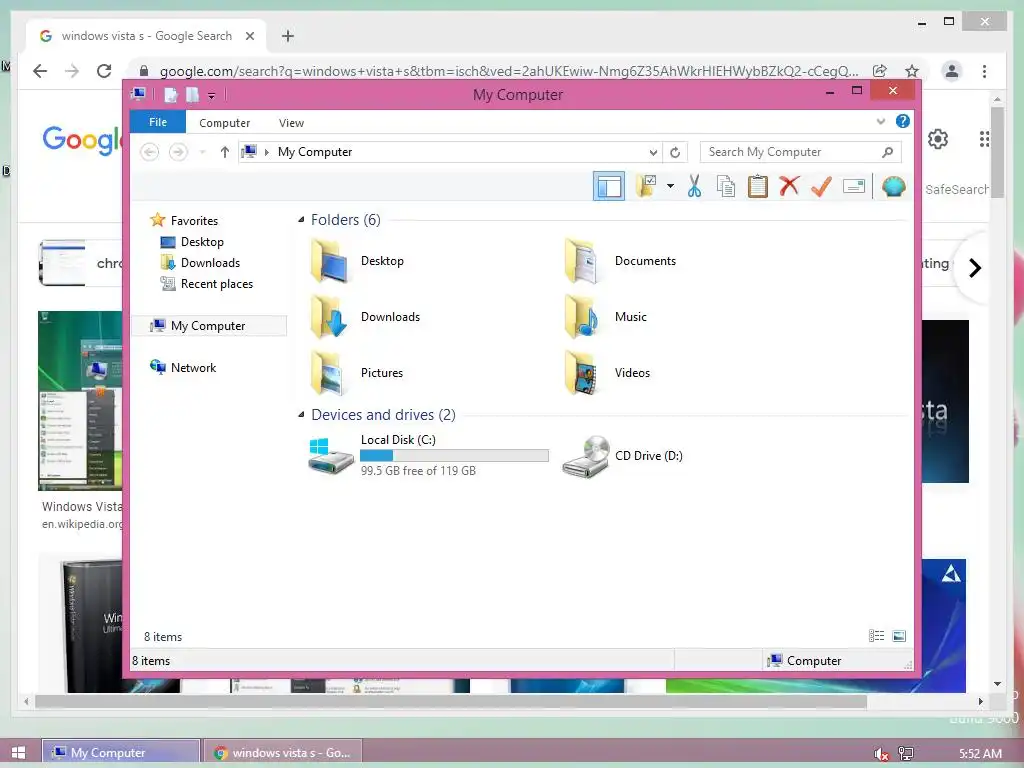Select the Pictures folder icon

329,373
